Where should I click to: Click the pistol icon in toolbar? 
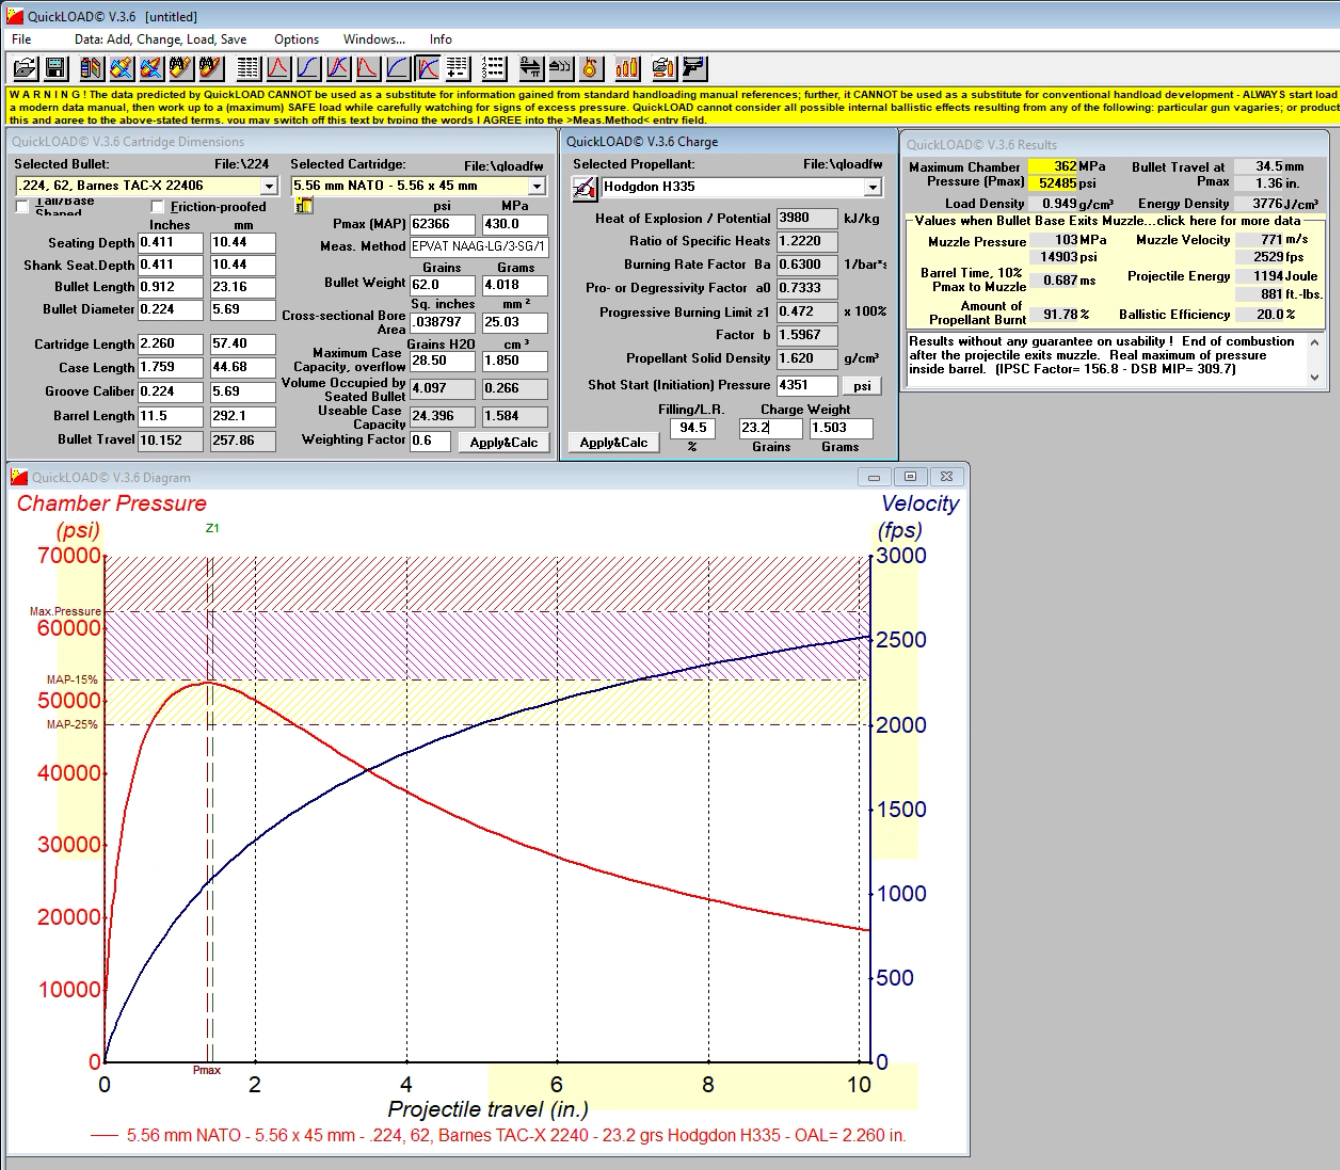[x=694, y=68]
